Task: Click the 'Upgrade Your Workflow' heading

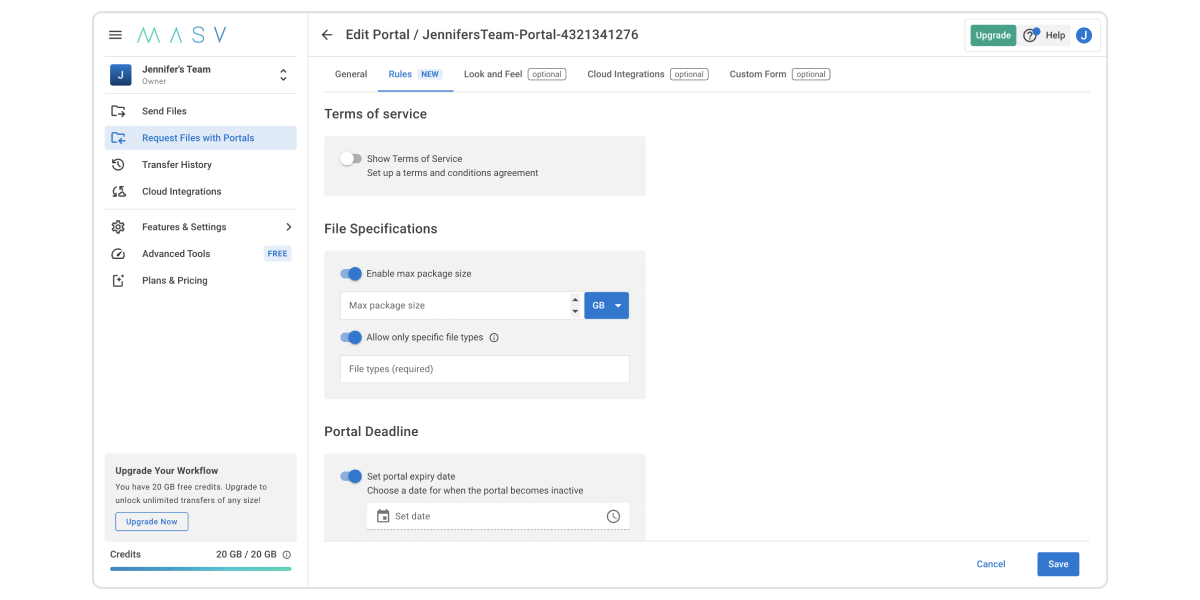Action: coord(167,471)
